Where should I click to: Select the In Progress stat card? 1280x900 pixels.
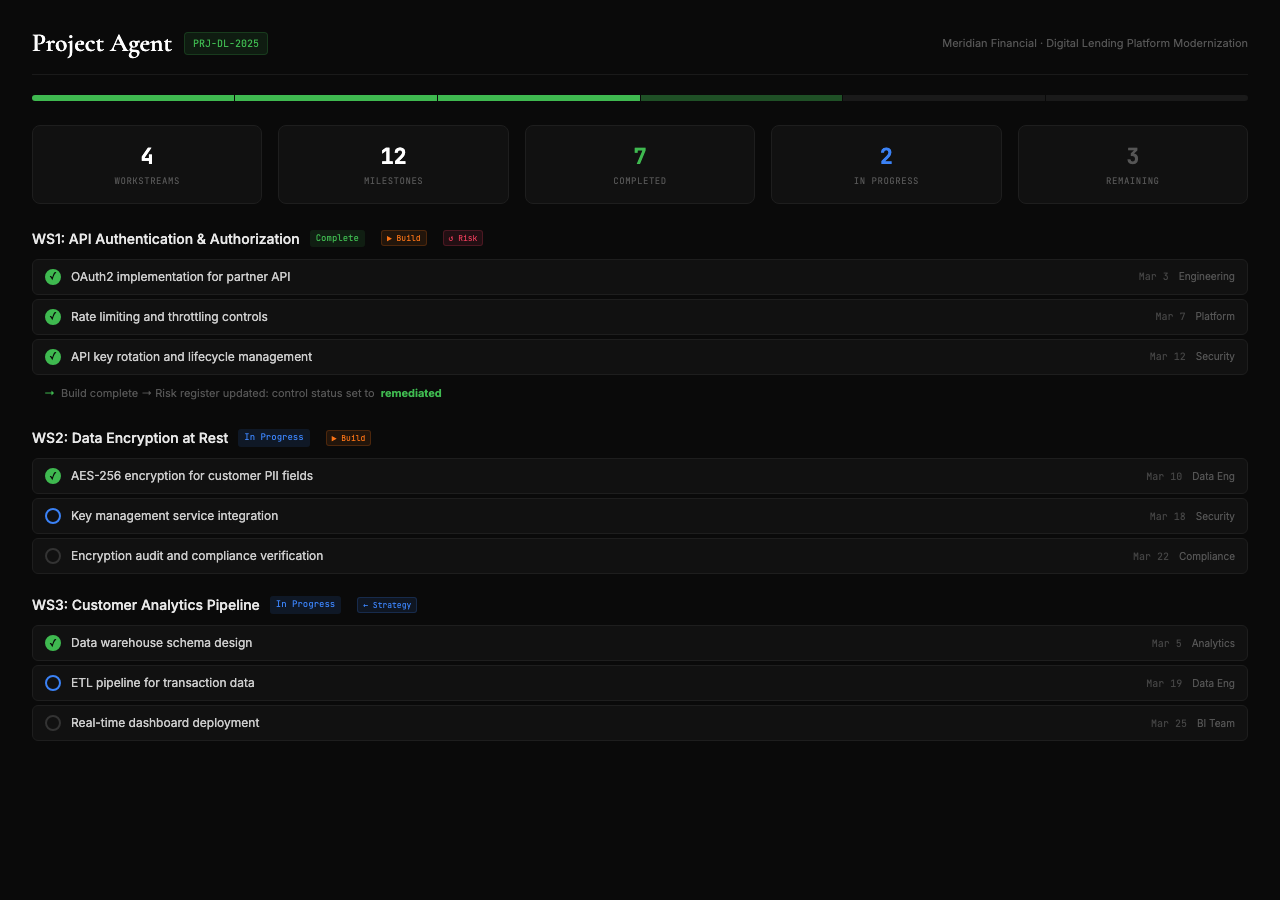(885, 164)
